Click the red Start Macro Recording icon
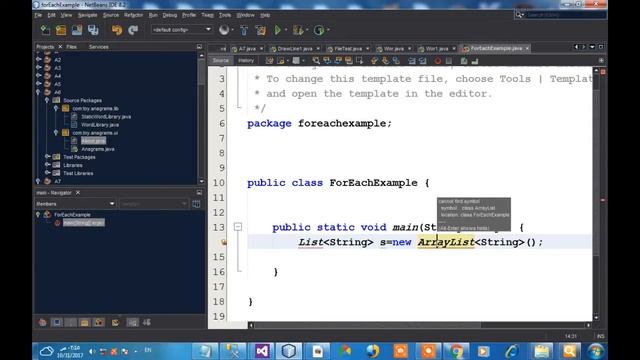 click(438, 61)
